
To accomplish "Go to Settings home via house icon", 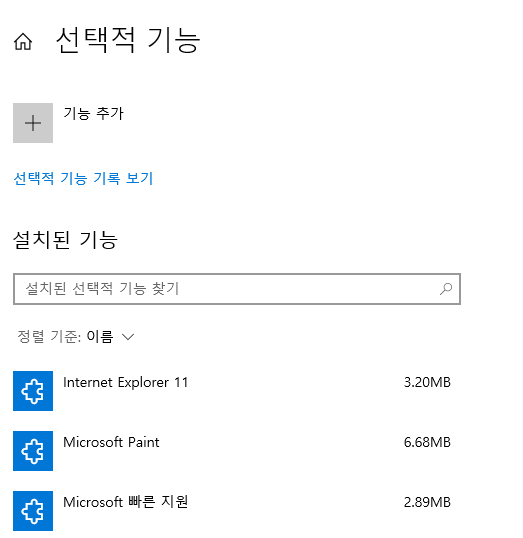I will click(x=23, y=42).
